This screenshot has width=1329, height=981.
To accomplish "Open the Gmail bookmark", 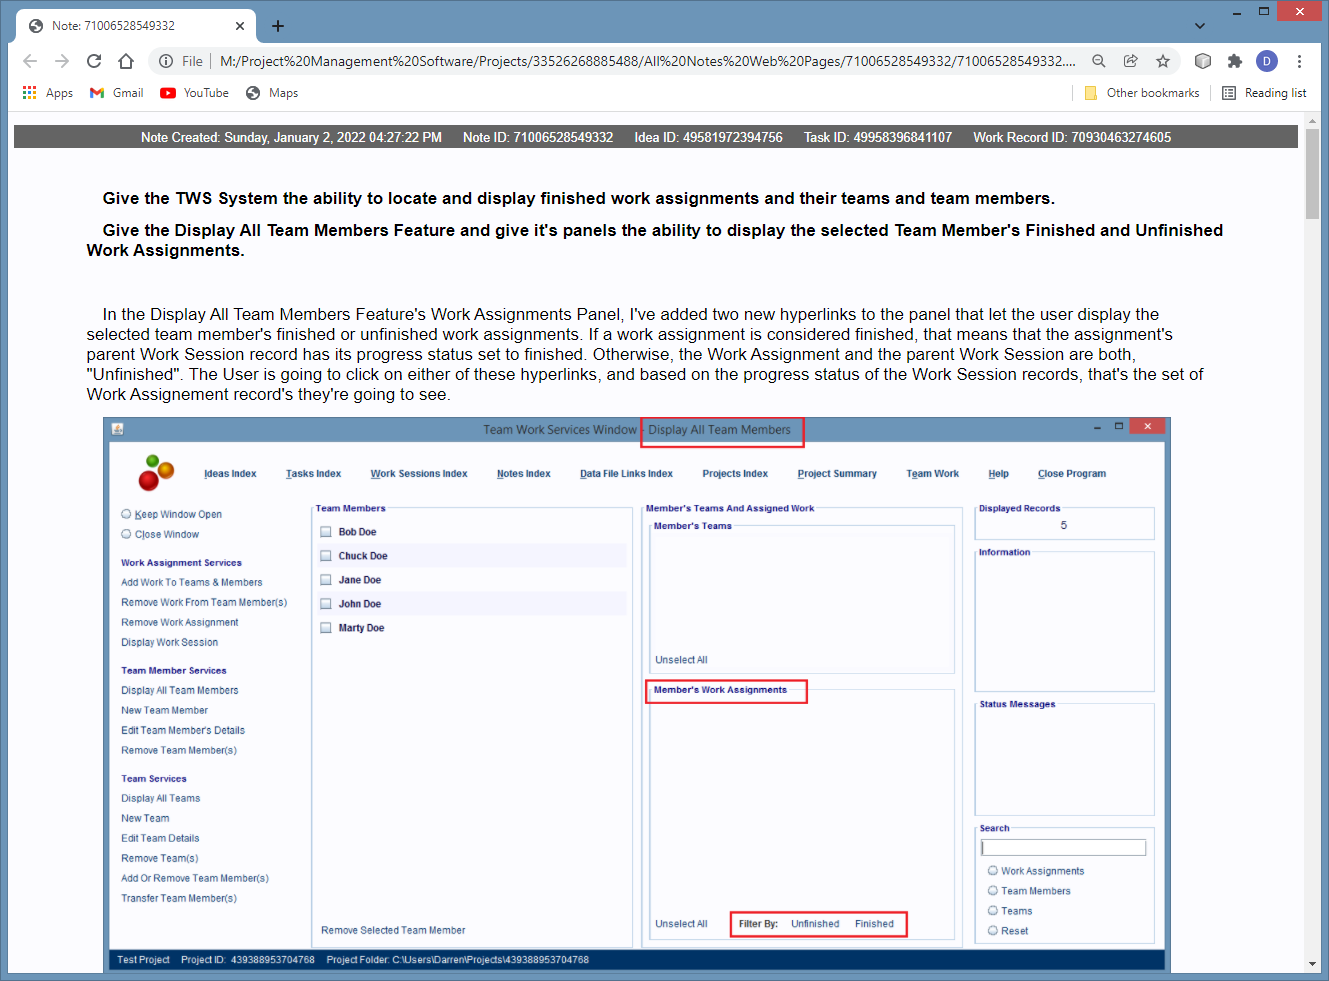I will (116, 93).
